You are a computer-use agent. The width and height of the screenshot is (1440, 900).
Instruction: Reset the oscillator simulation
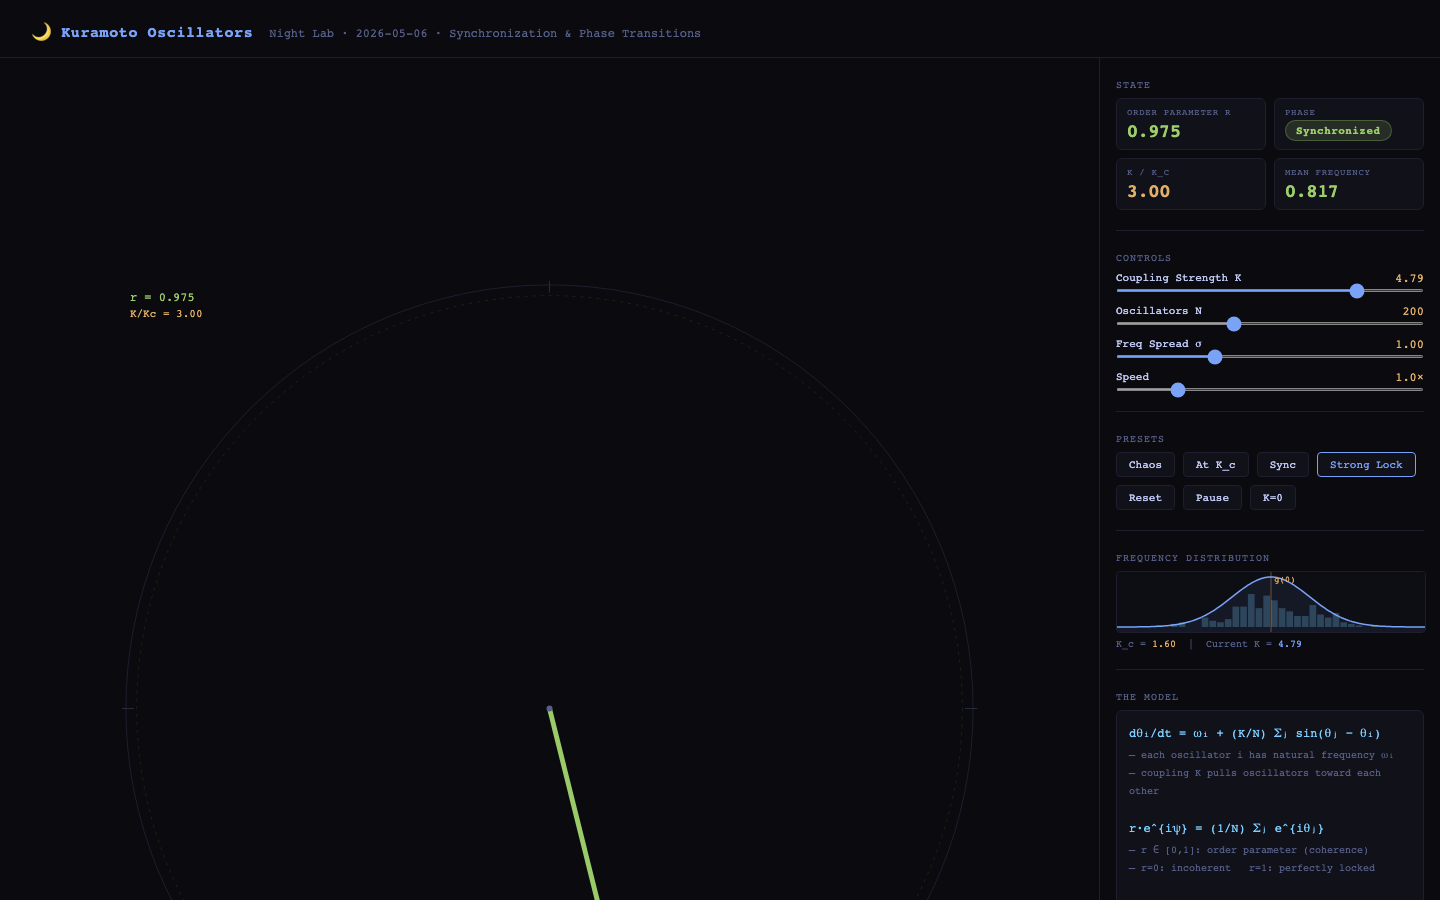coord(1145,498)
